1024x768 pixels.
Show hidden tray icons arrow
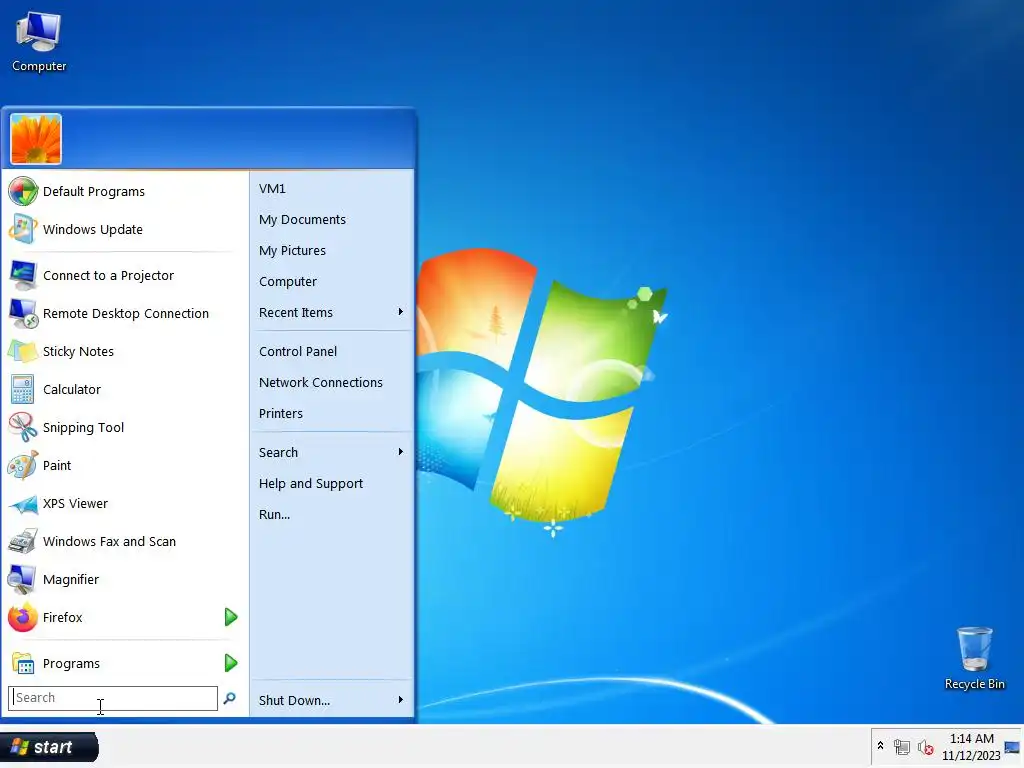pyautogui.click(x=880, y=746)
